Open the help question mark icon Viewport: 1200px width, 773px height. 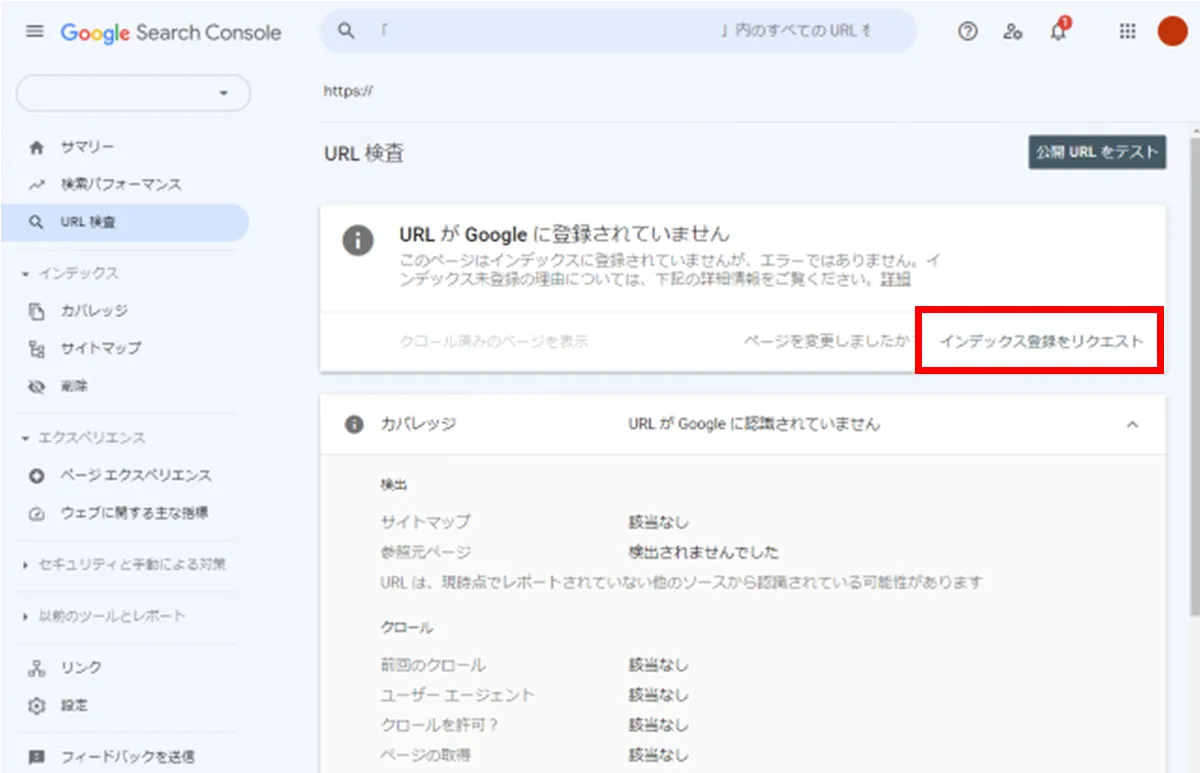(x=967, y=31)
